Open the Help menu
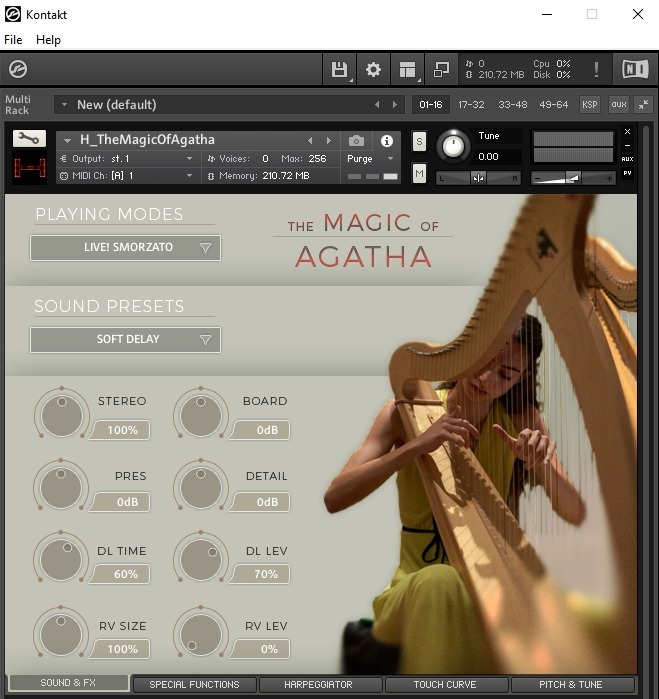659x699 pixels. [x=48, y=40]
